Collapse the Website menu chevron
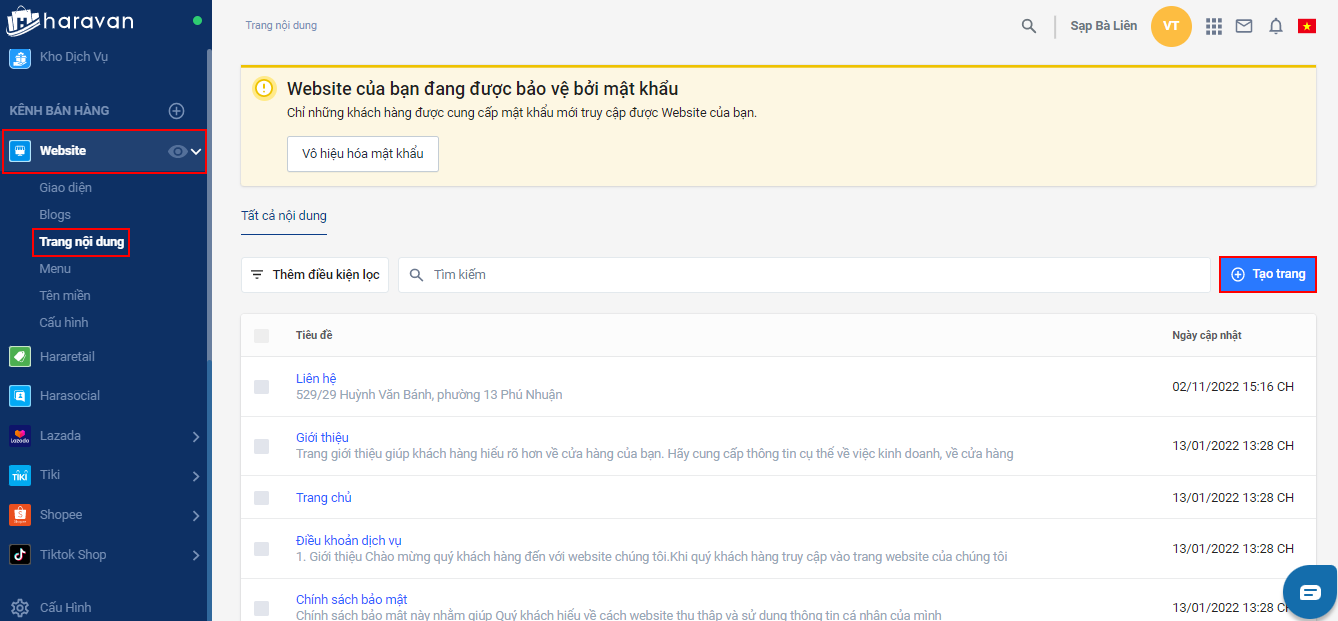 click(x=196, y=151)
